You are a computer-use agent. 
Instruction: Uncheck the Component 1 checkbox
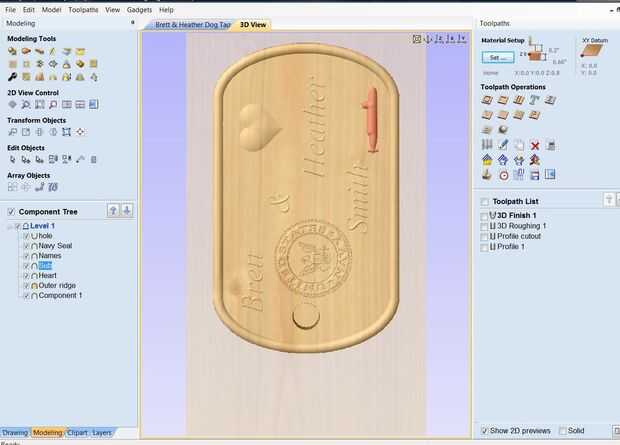pos(26,295)
